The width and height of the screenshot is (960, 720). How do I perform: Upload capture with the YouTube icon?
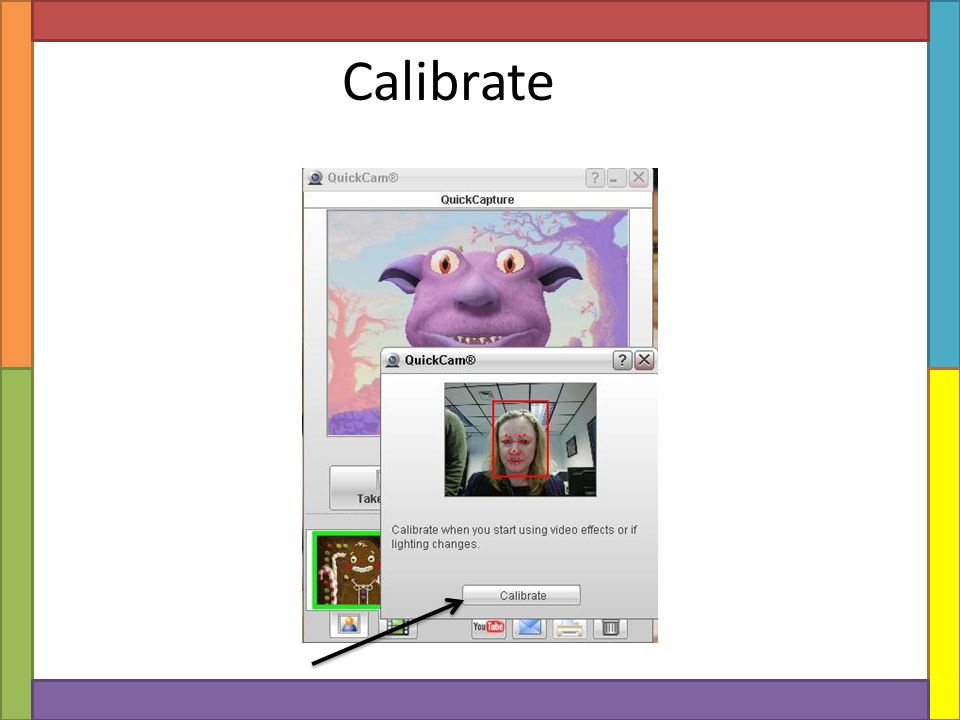tap(488, 628)
